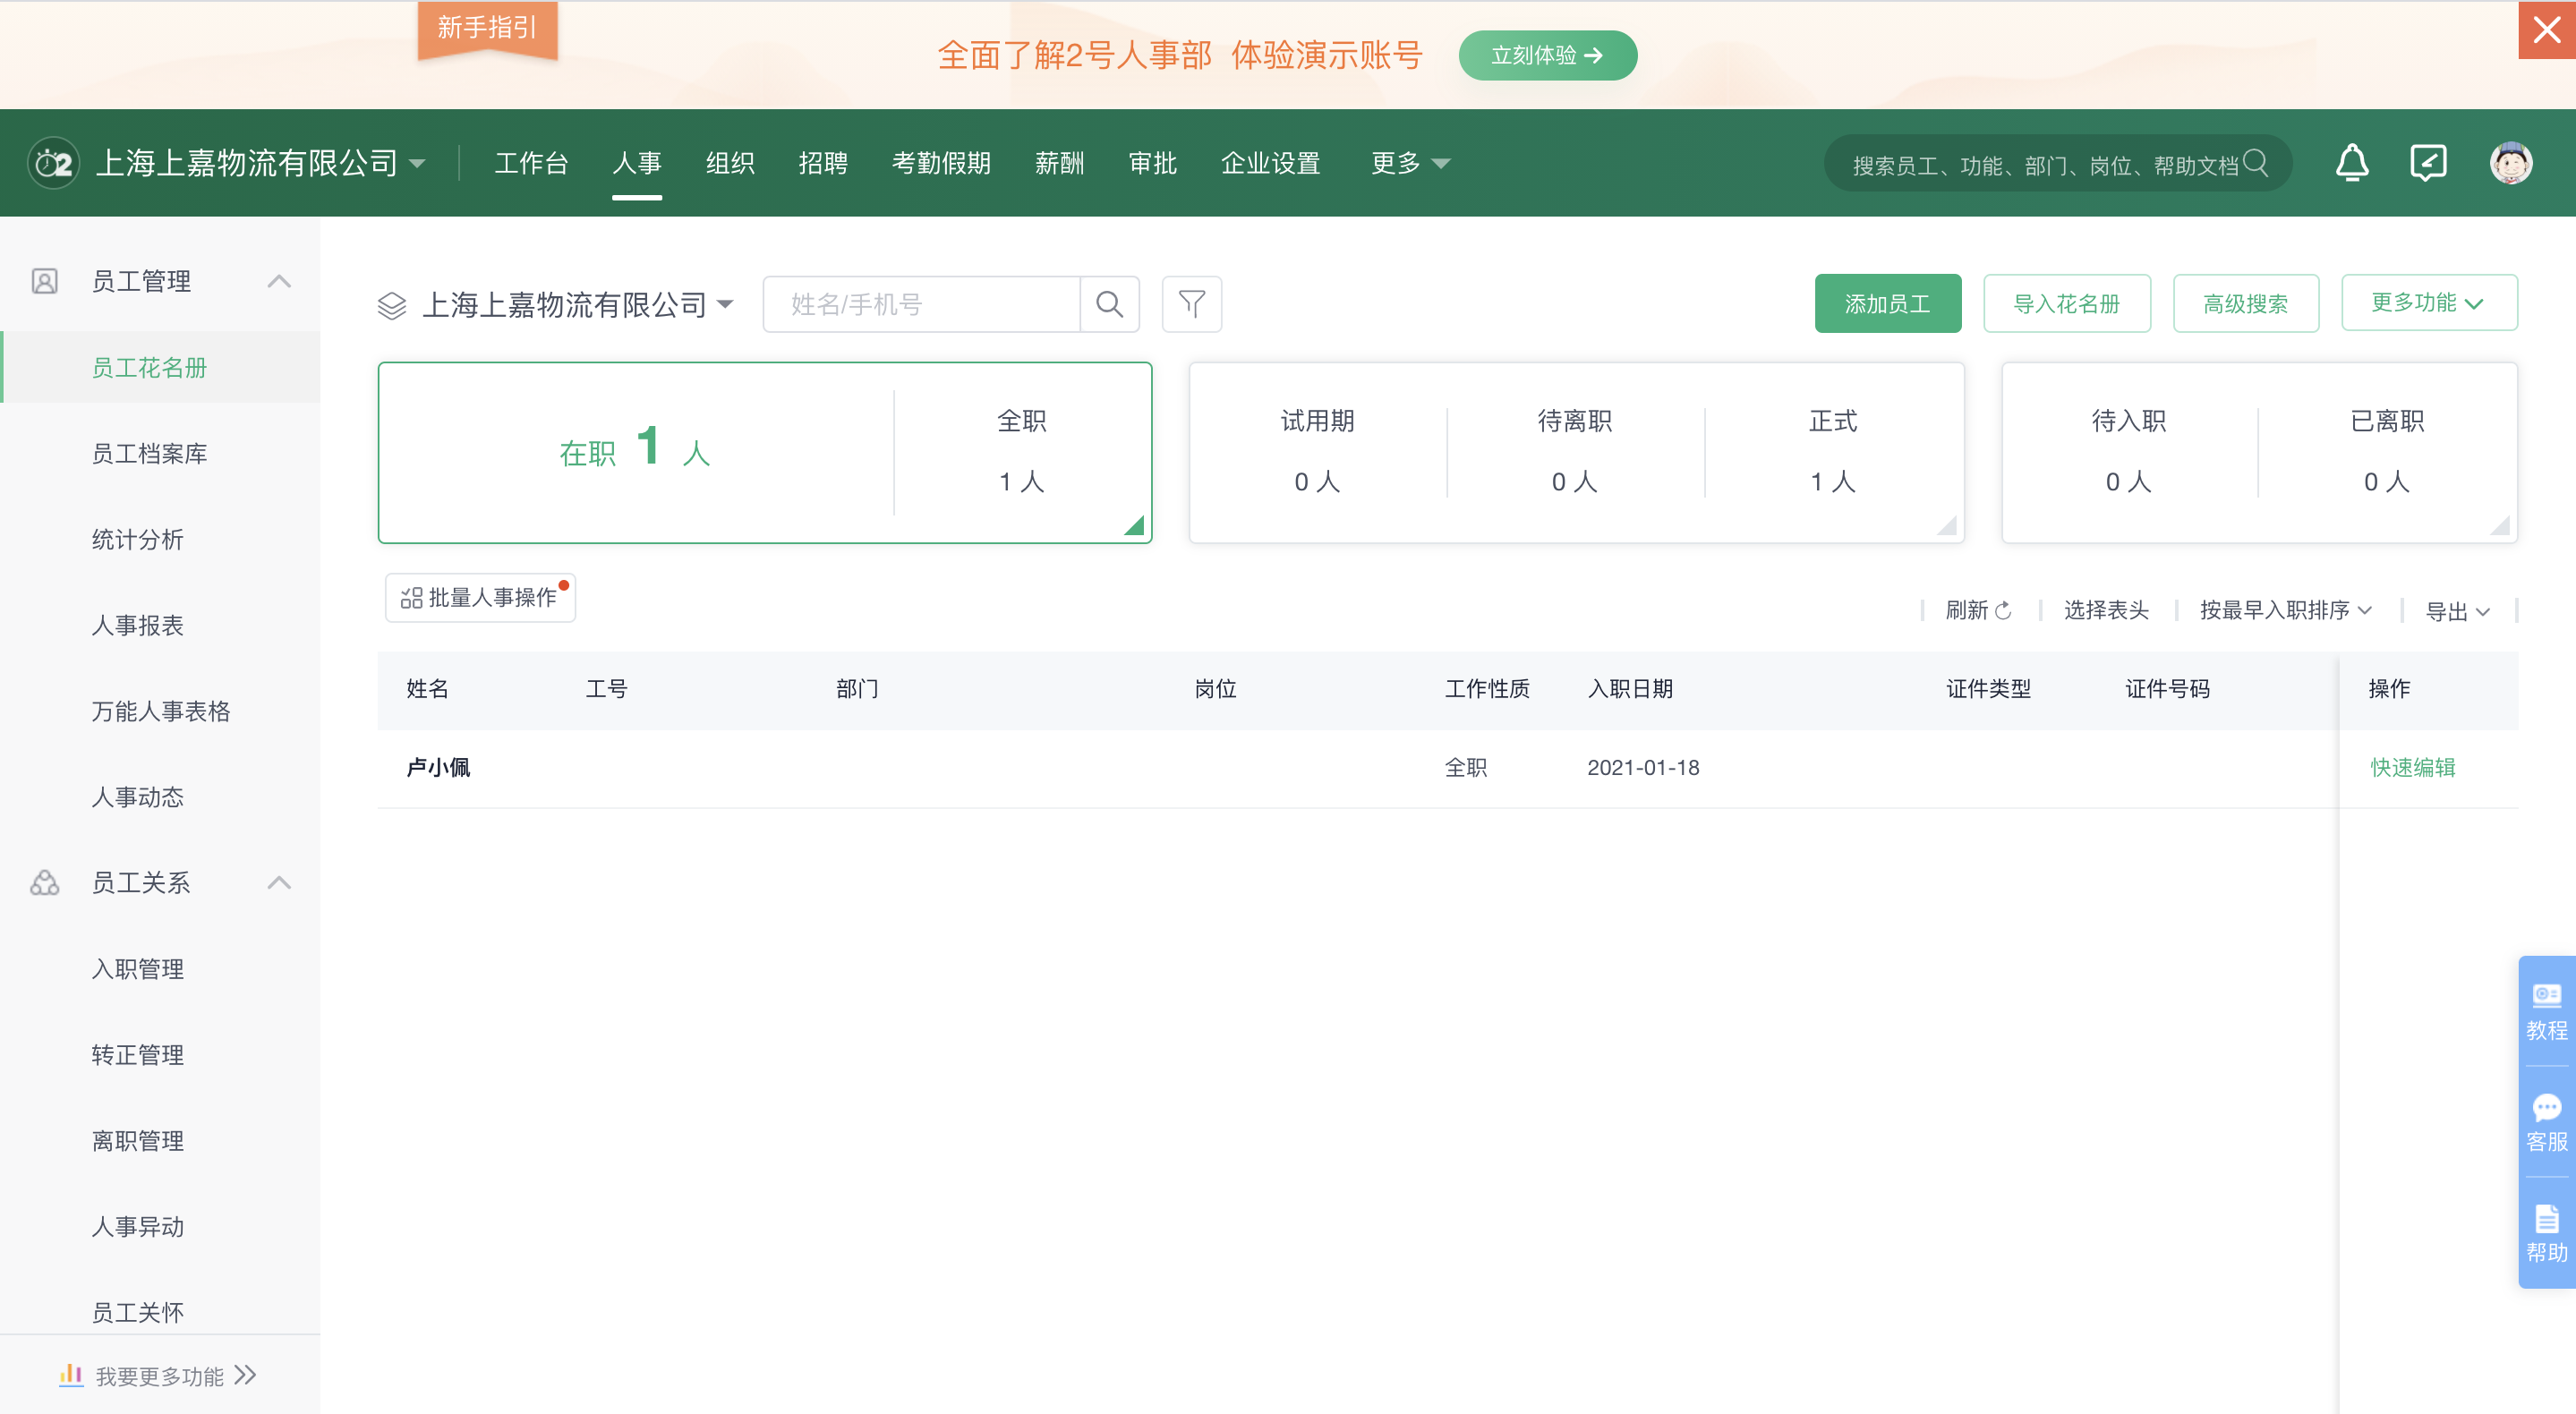Collapse the 员工管理 sidebar section

(279, 281)
